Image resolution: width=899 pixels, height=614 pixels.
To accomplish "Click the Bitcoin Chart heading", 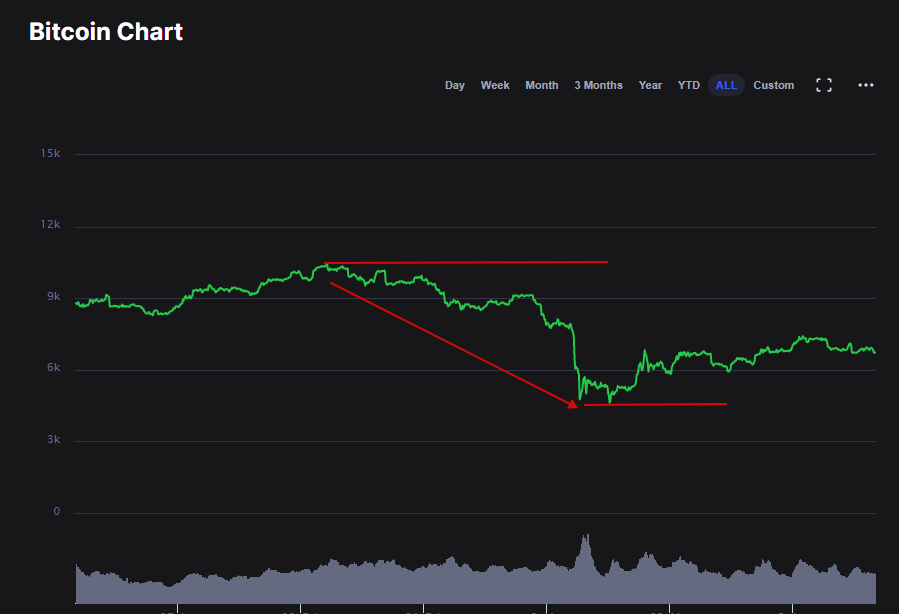I will point(106,32).
